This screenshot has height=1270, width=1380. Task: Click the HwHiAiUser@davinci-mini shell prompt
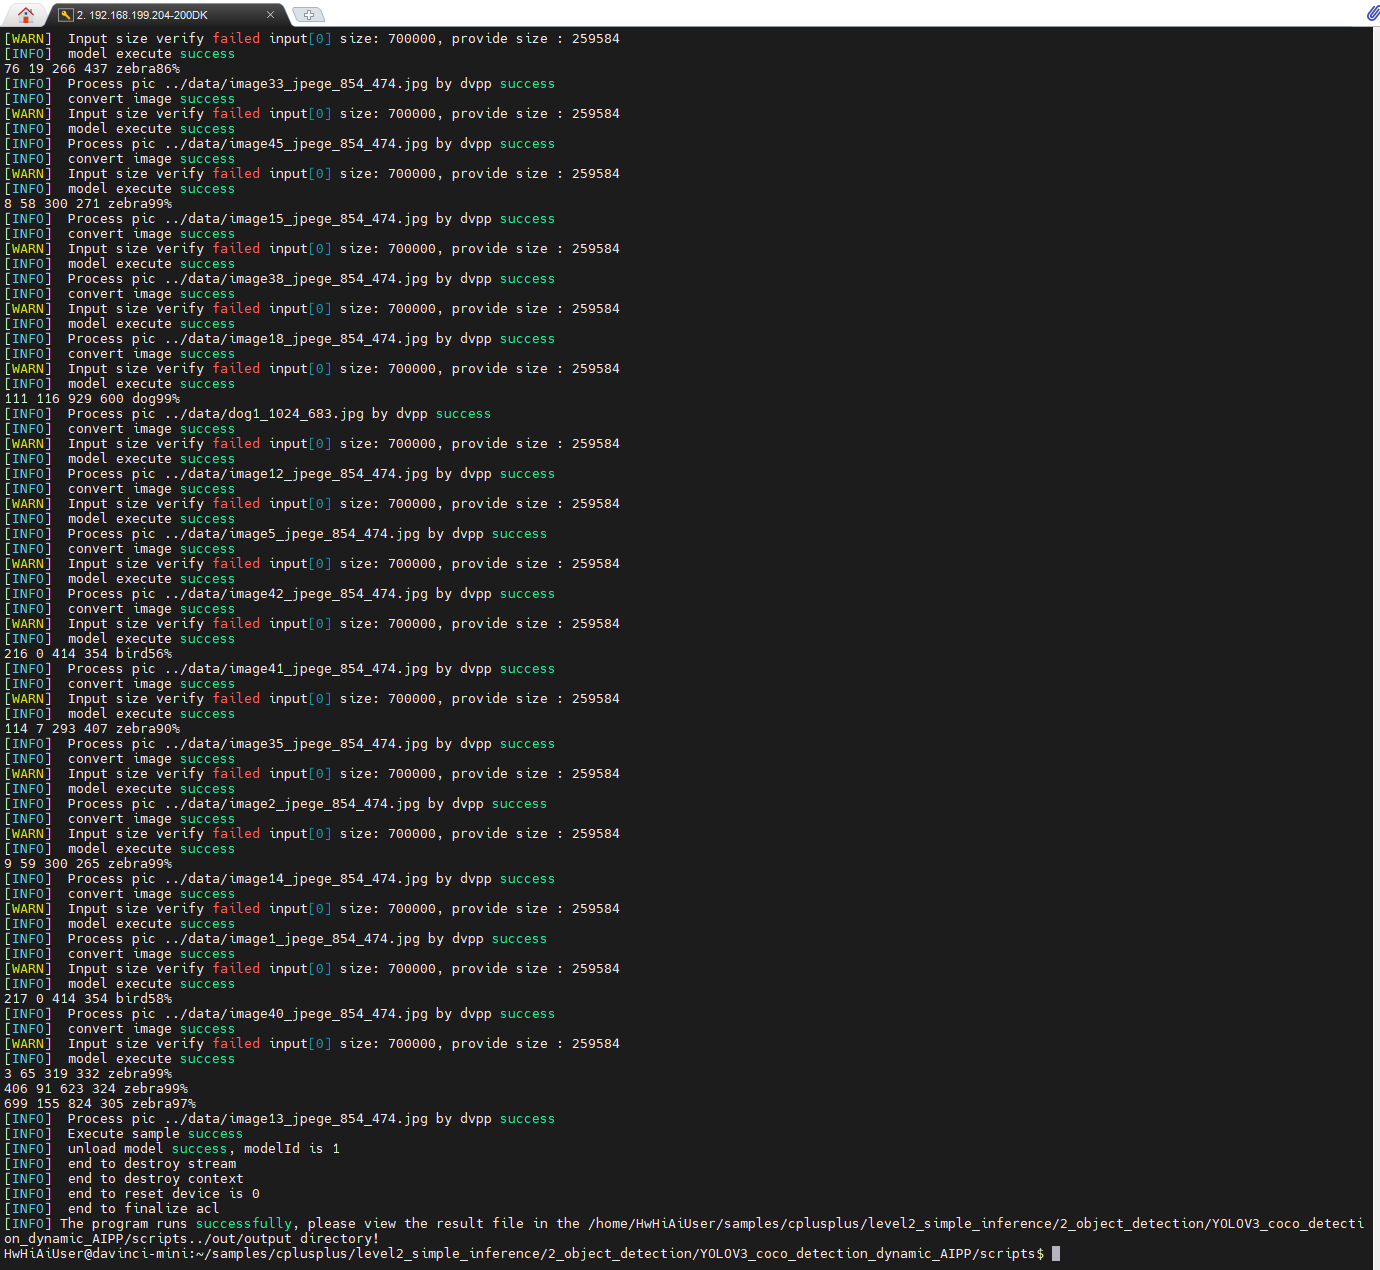point(524,1254)
